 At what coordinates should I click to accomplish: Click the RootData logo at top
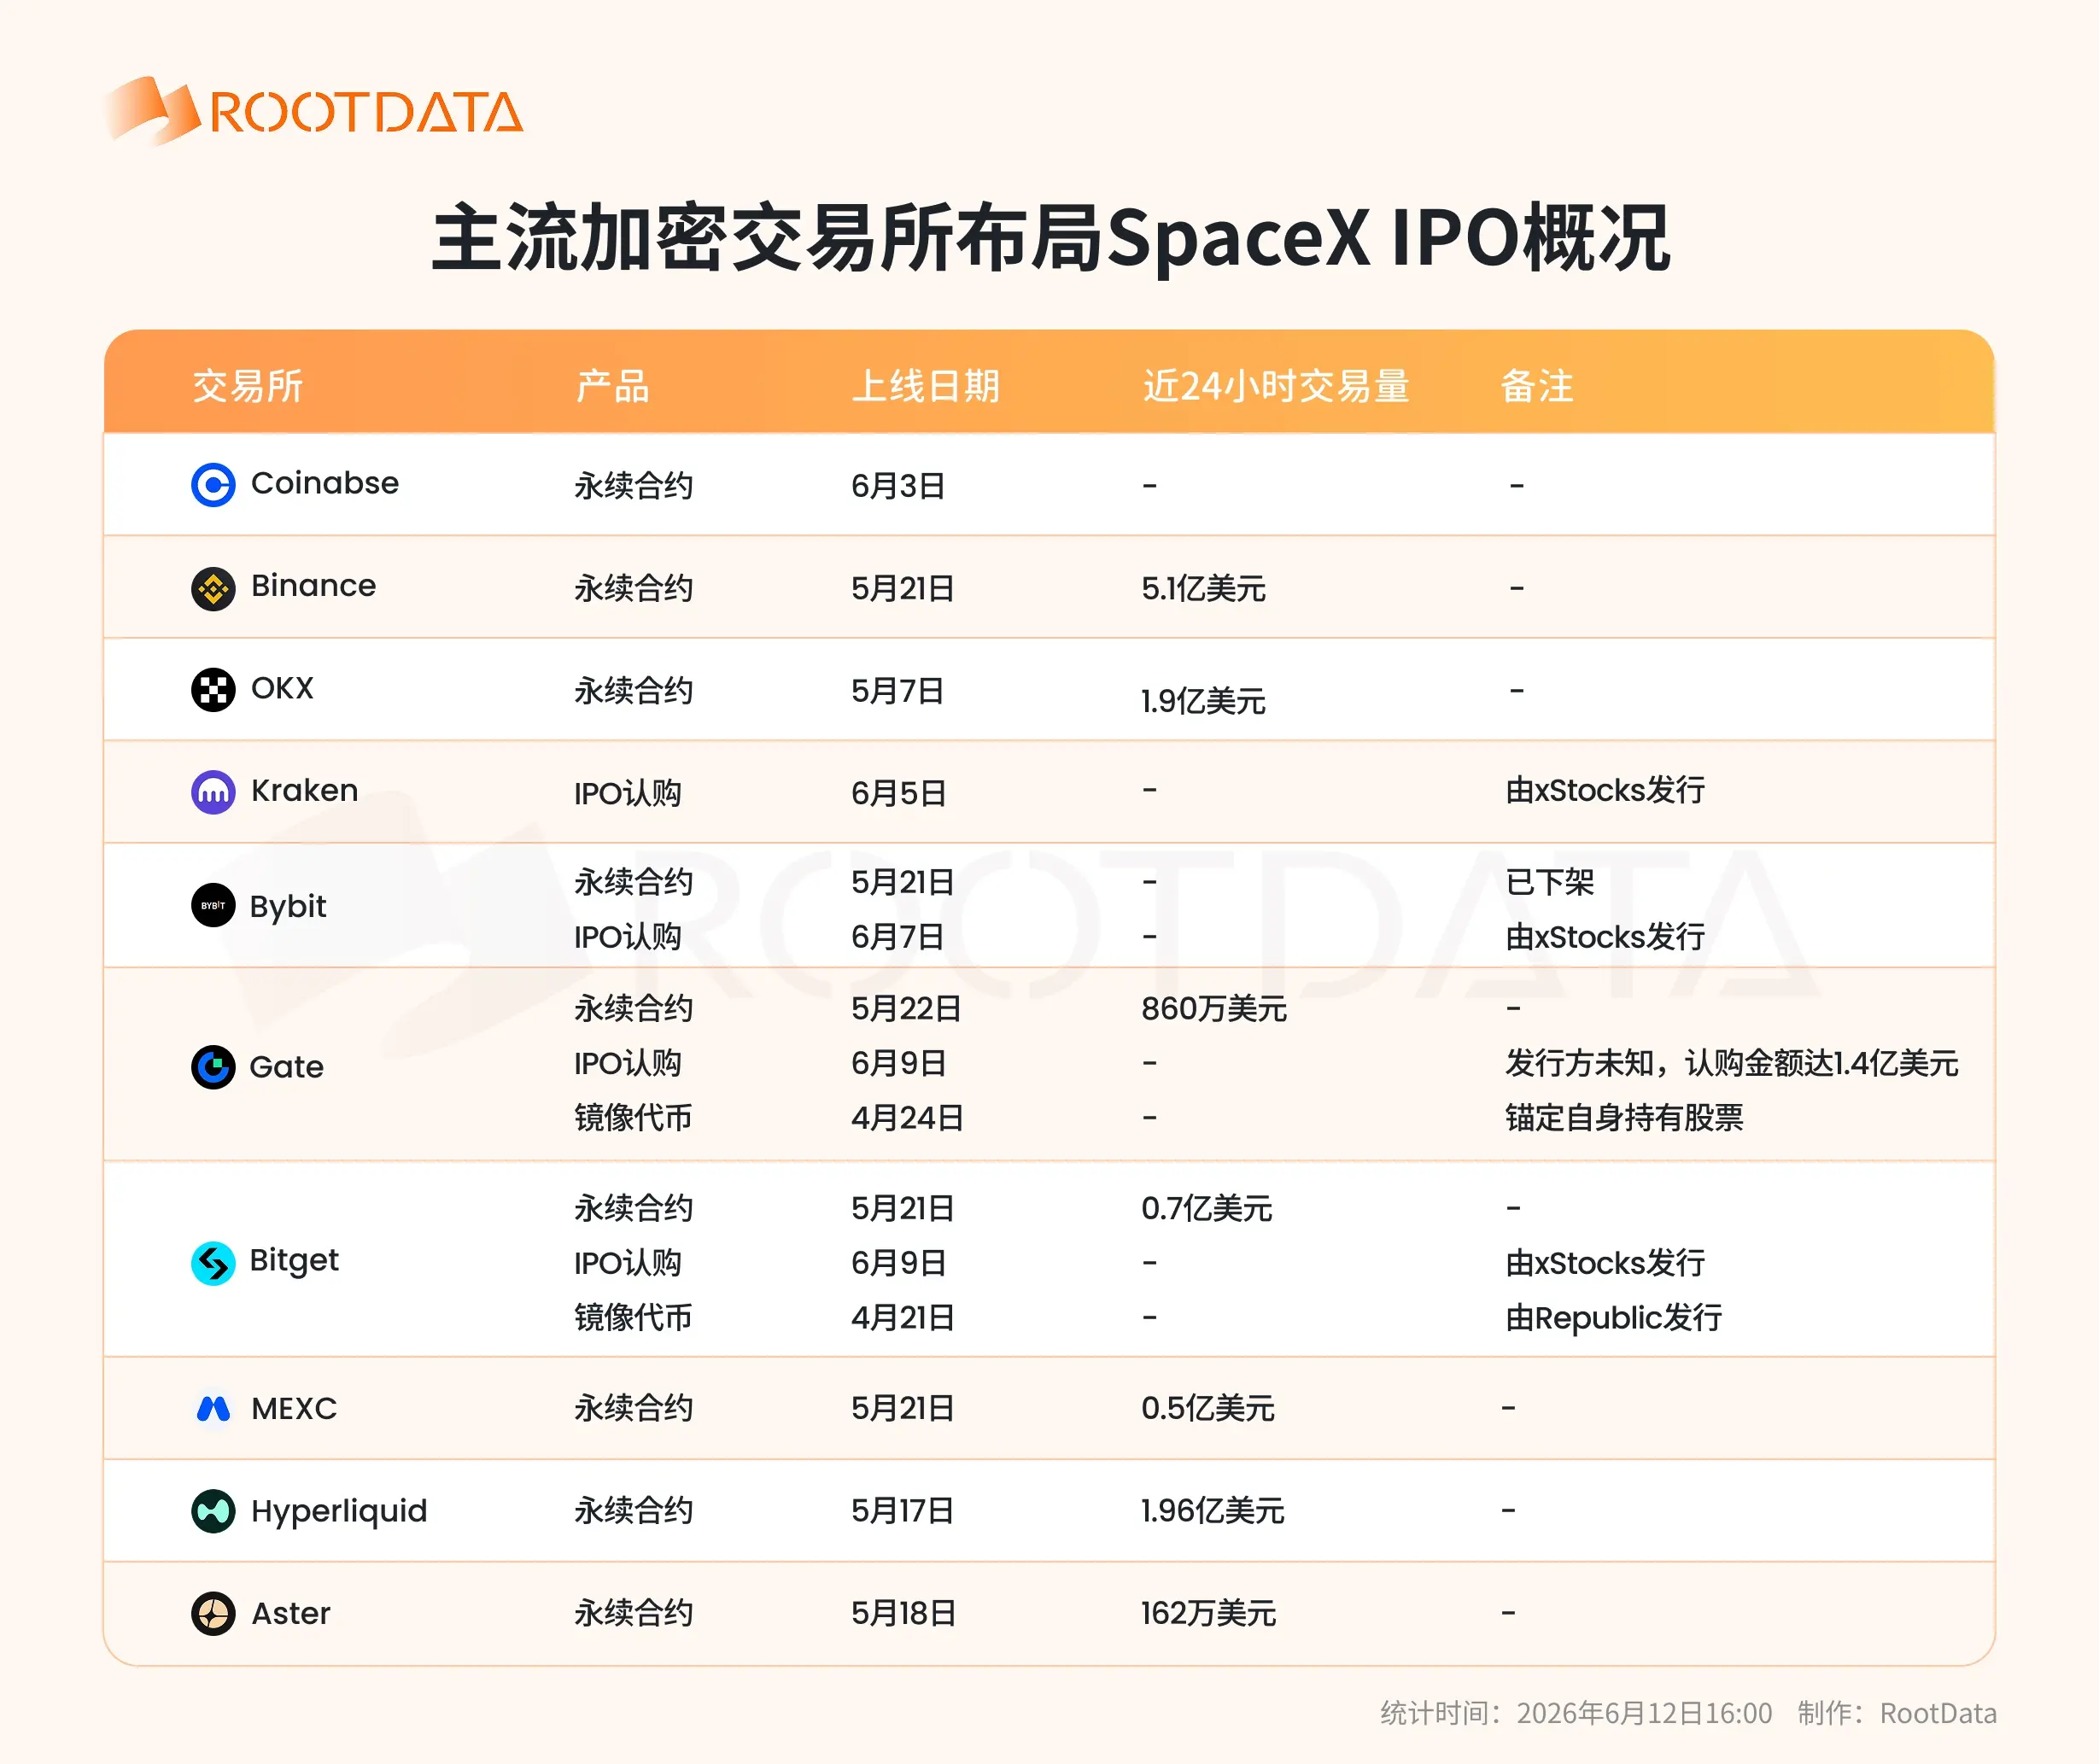pos(313,110)
